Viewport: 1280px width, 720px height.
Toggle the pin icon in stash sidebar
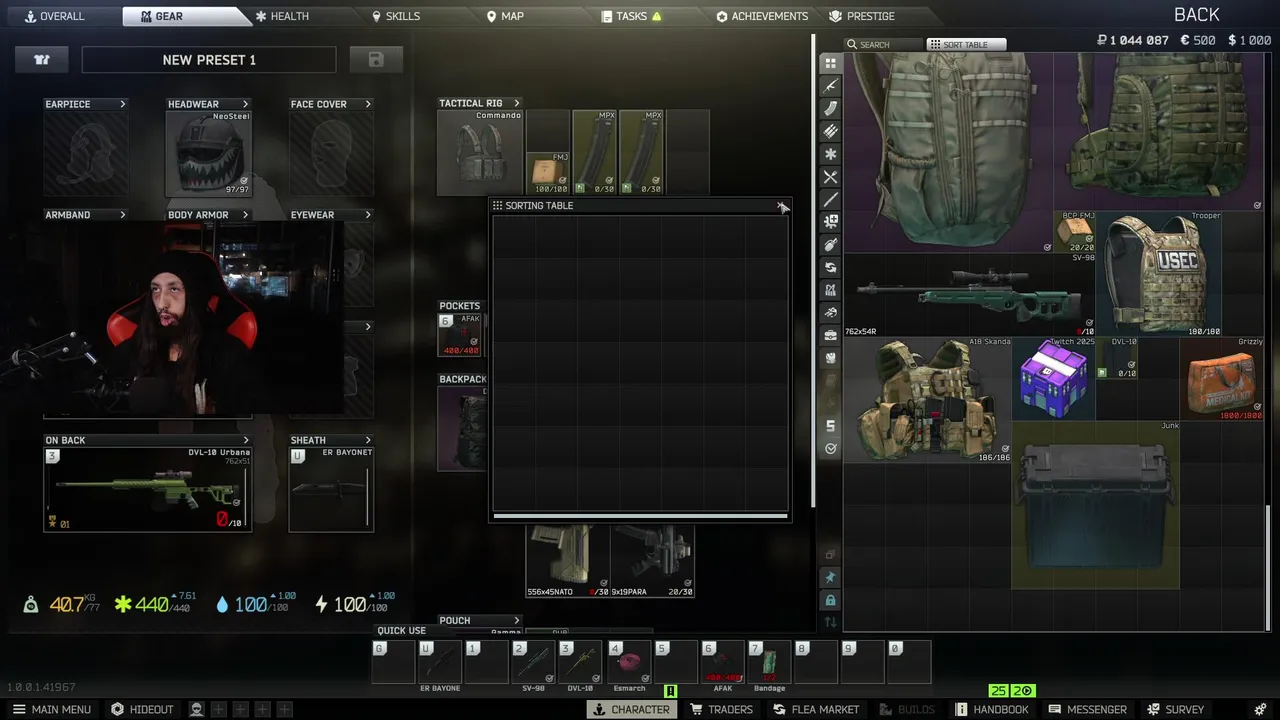tap(830, 577)
